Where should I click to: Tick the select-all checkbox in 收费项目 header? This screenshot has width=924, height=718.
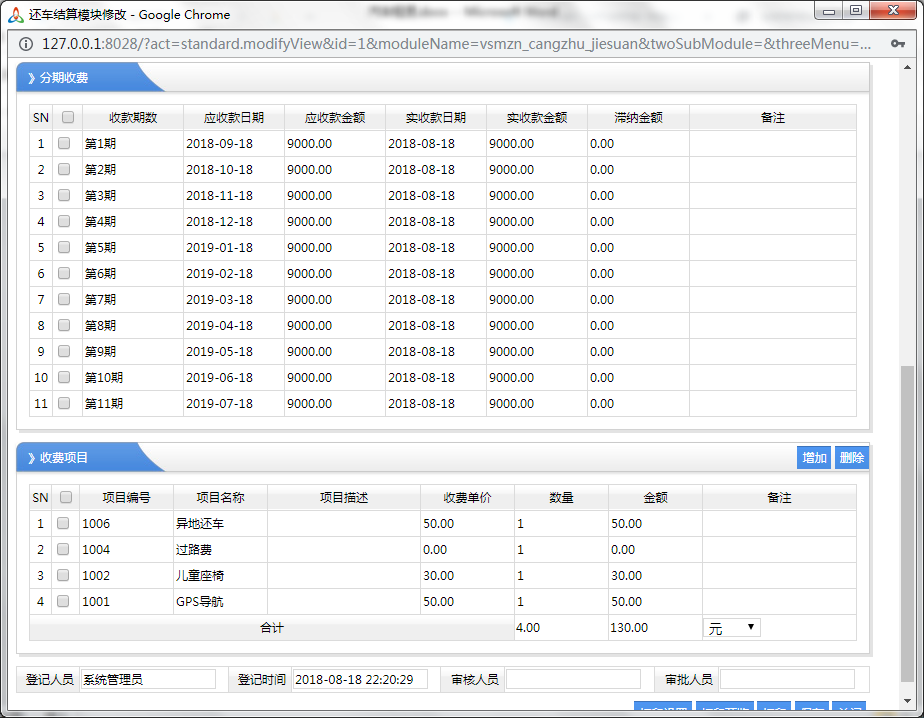[66, 497]
